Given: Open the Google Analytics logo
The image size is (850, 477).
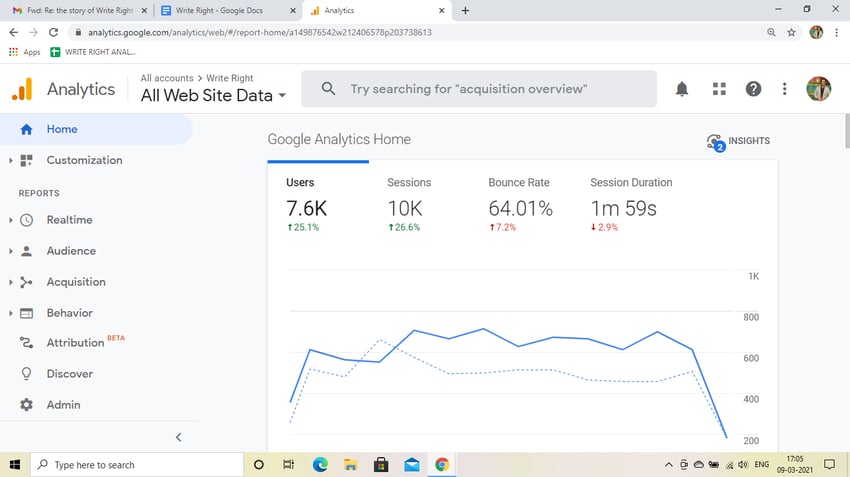Looking at the screenshot, I should click(x=22, y=89).
